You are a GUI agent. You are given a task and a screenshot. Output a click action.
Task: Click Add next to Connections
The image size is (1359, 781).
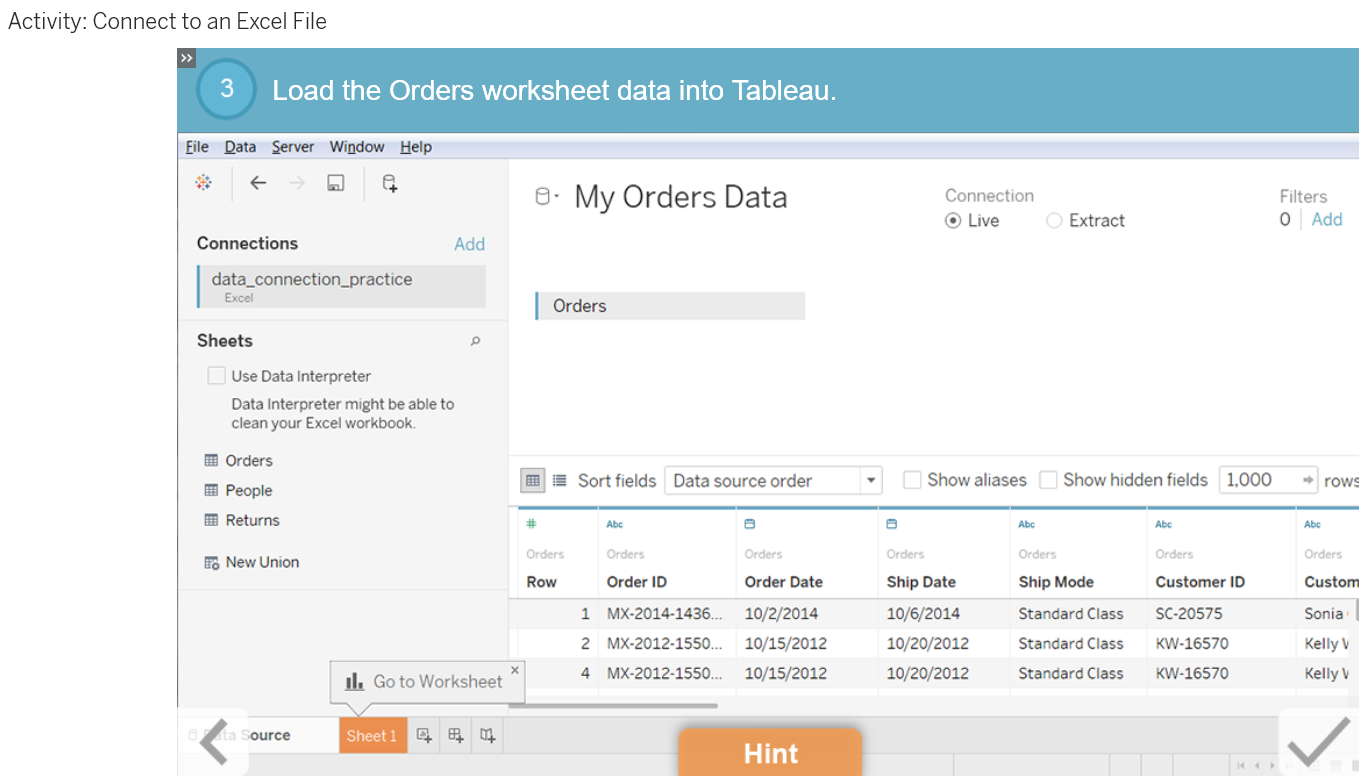click(469, 244)
